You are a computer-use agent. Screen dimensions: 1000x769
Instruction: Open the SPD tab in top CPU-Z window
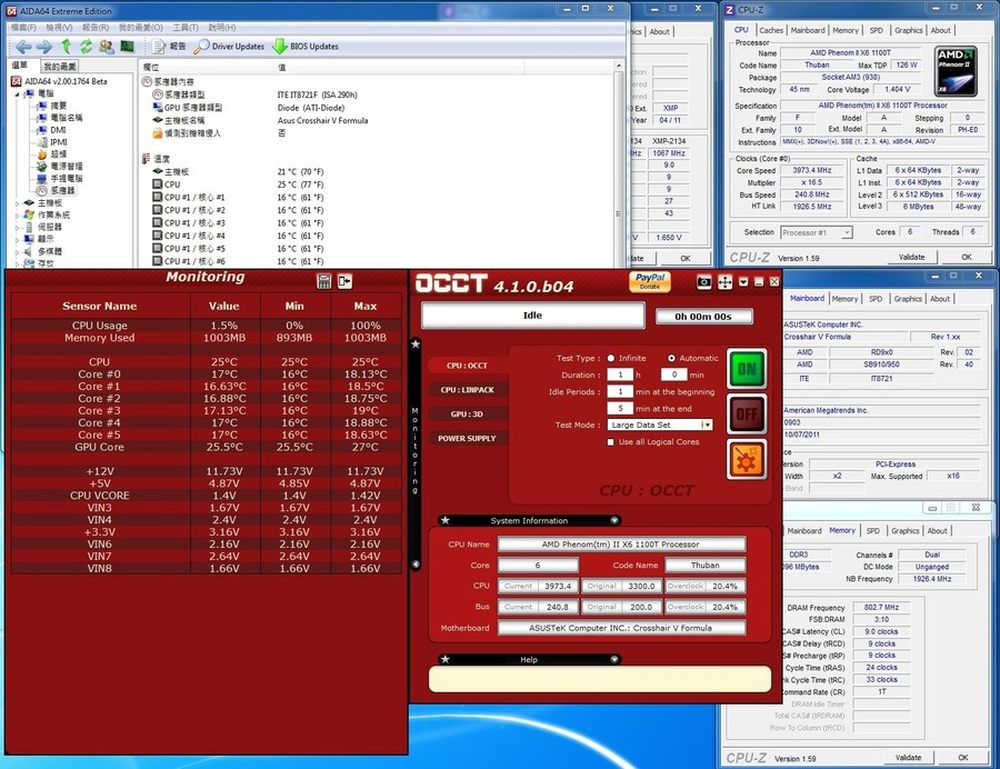point(876,31)
